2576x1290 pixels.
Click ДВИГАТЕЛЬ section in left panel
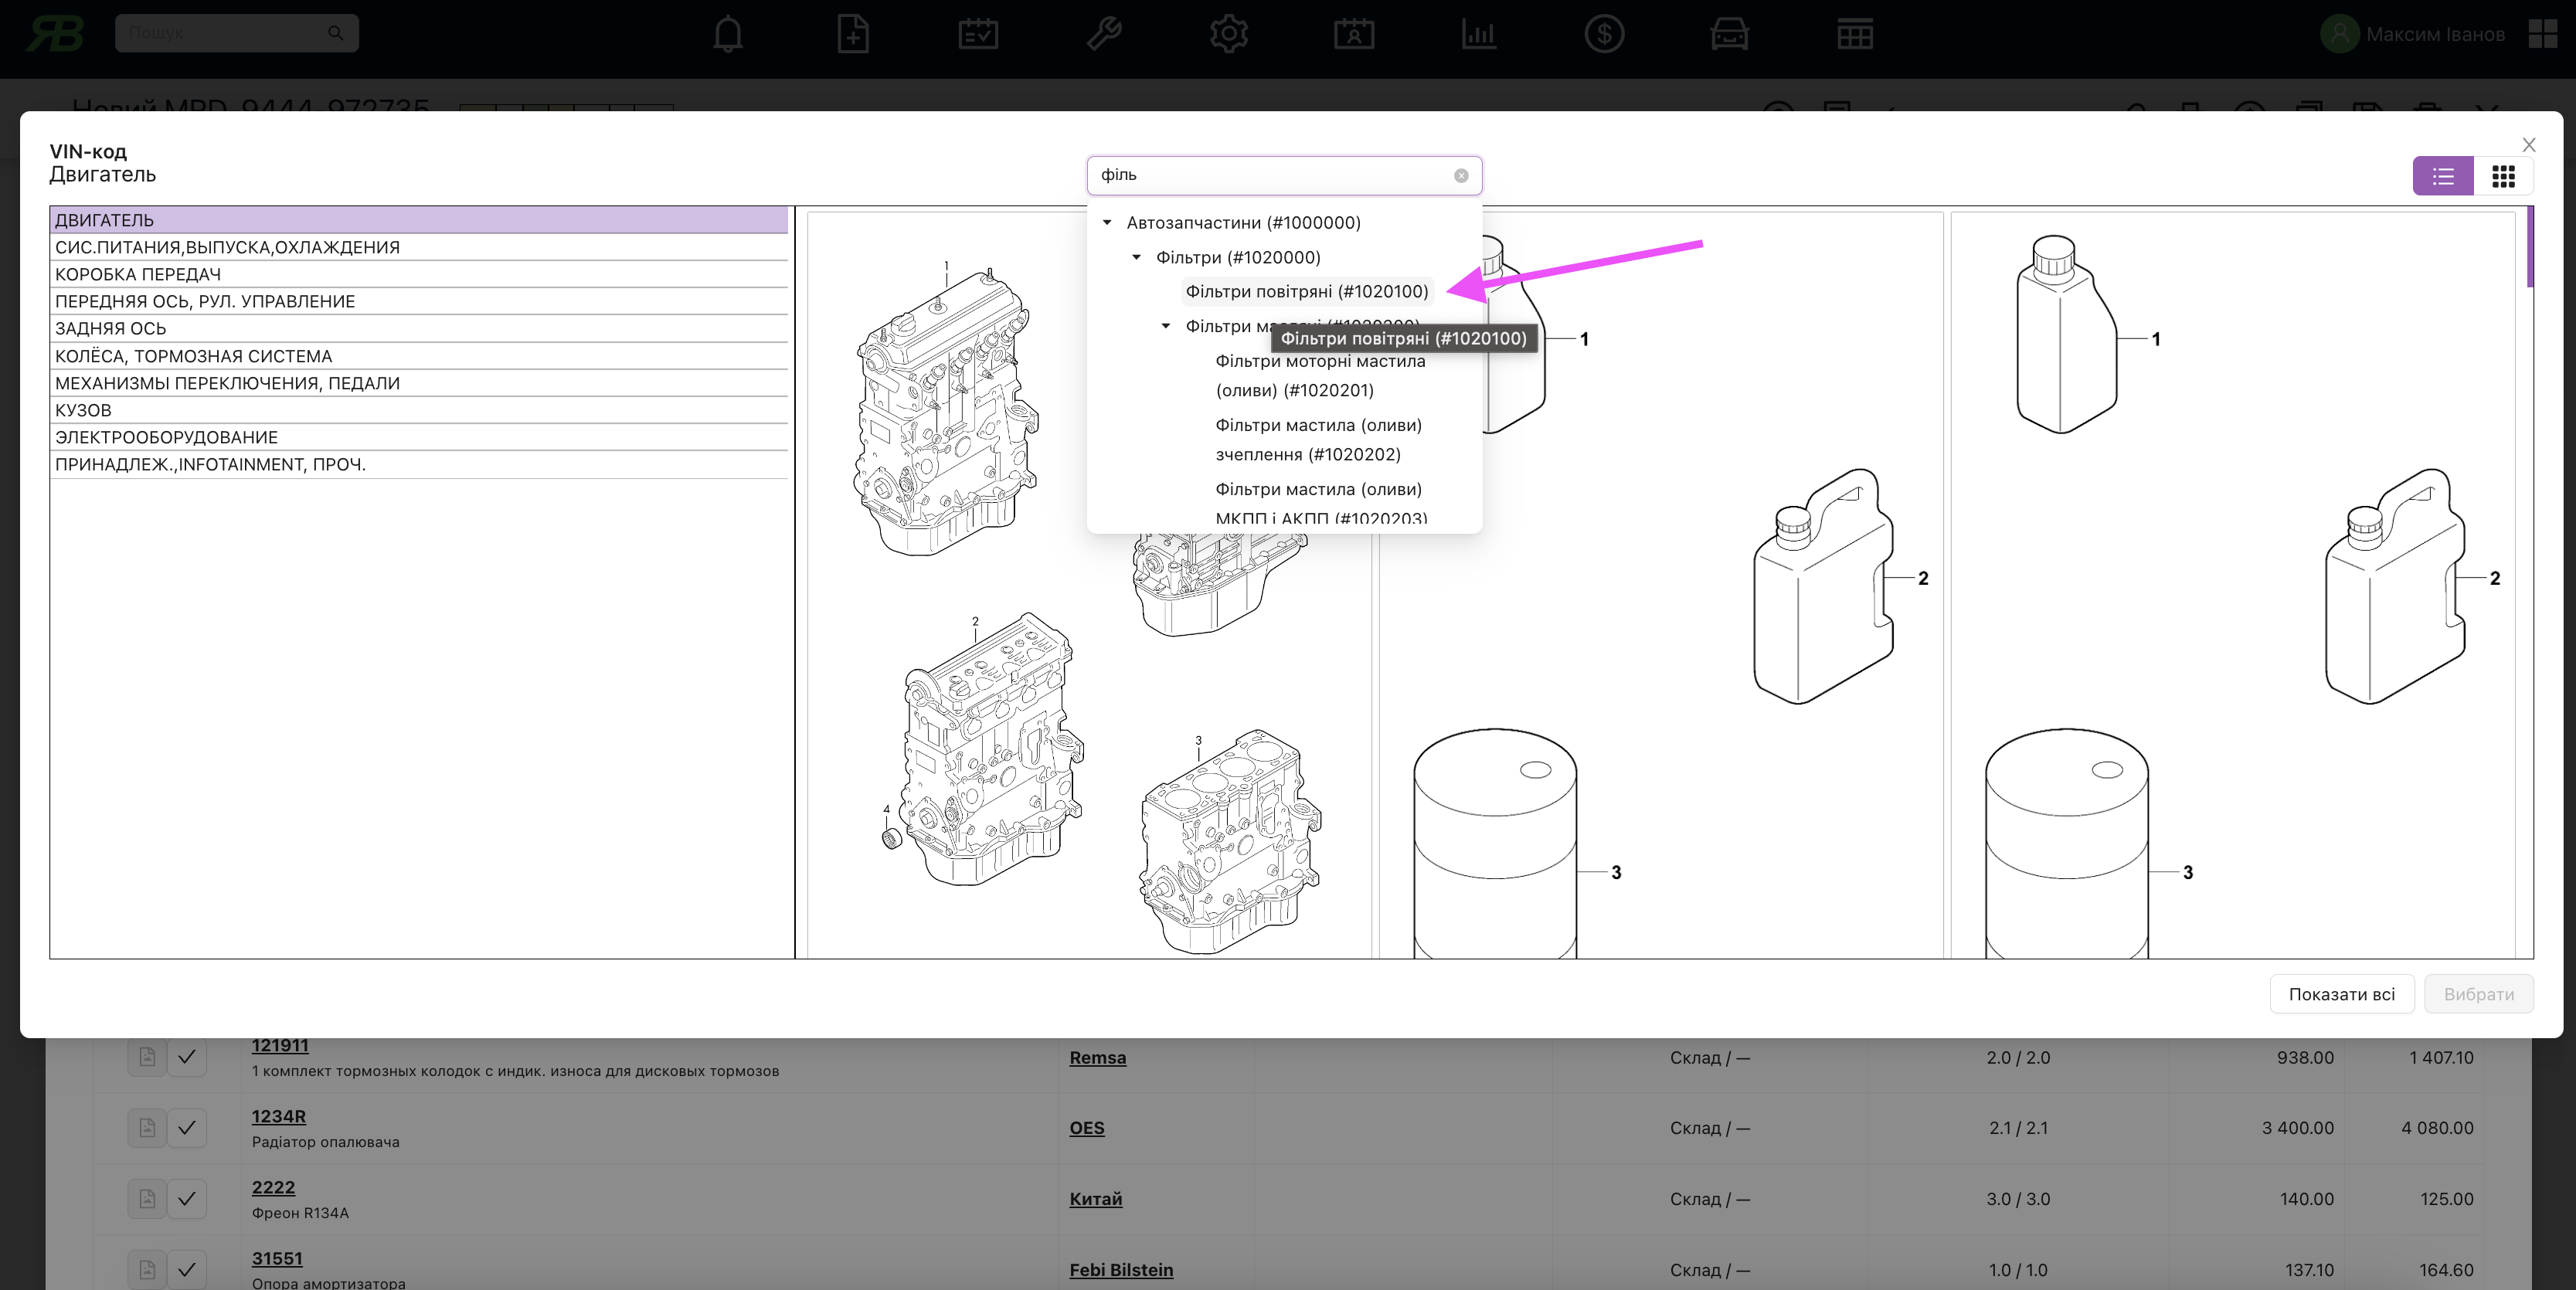point(418,219)
